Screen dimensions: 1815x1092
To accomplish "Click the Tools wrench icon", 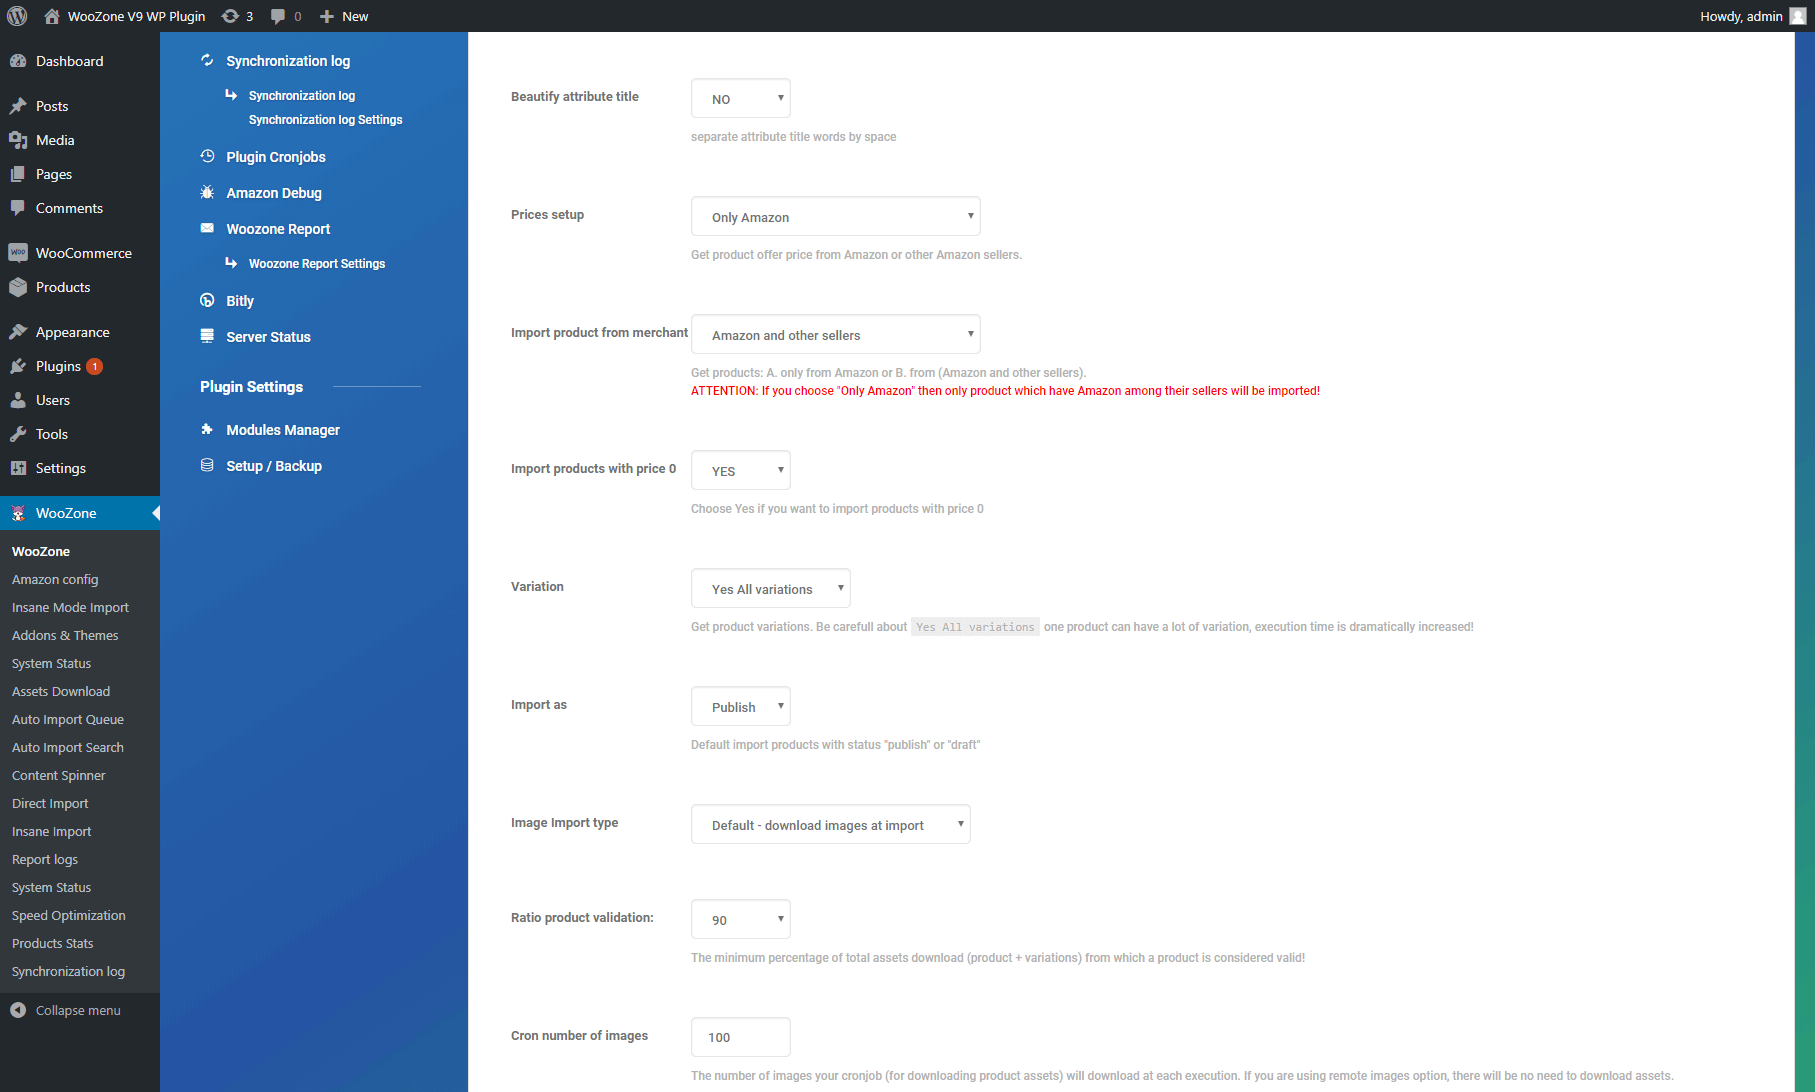I will (x=18, y=434).
